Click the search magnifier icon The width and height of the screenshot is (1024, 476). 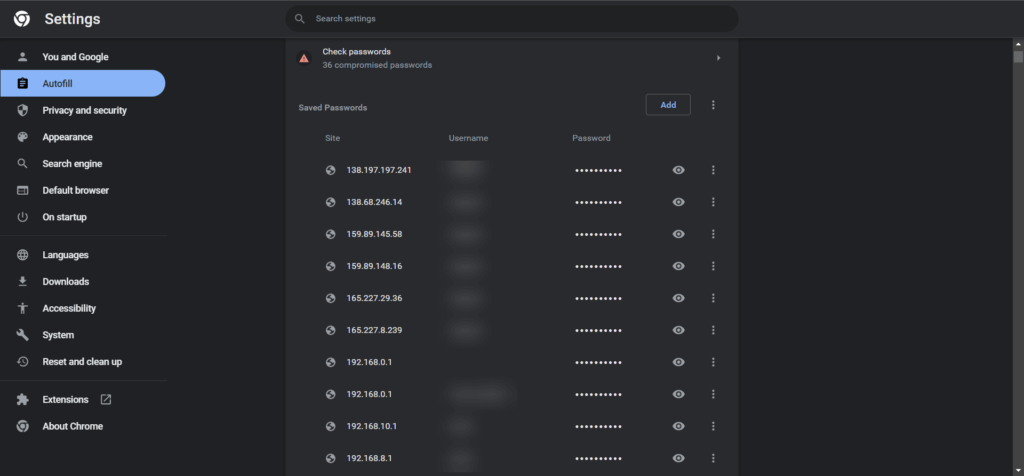pos(299,19)
